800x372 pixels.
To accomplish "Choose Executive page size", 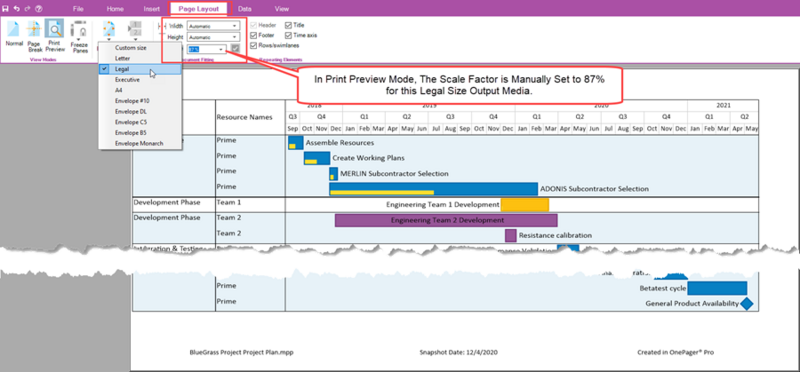I will [140, 80].
